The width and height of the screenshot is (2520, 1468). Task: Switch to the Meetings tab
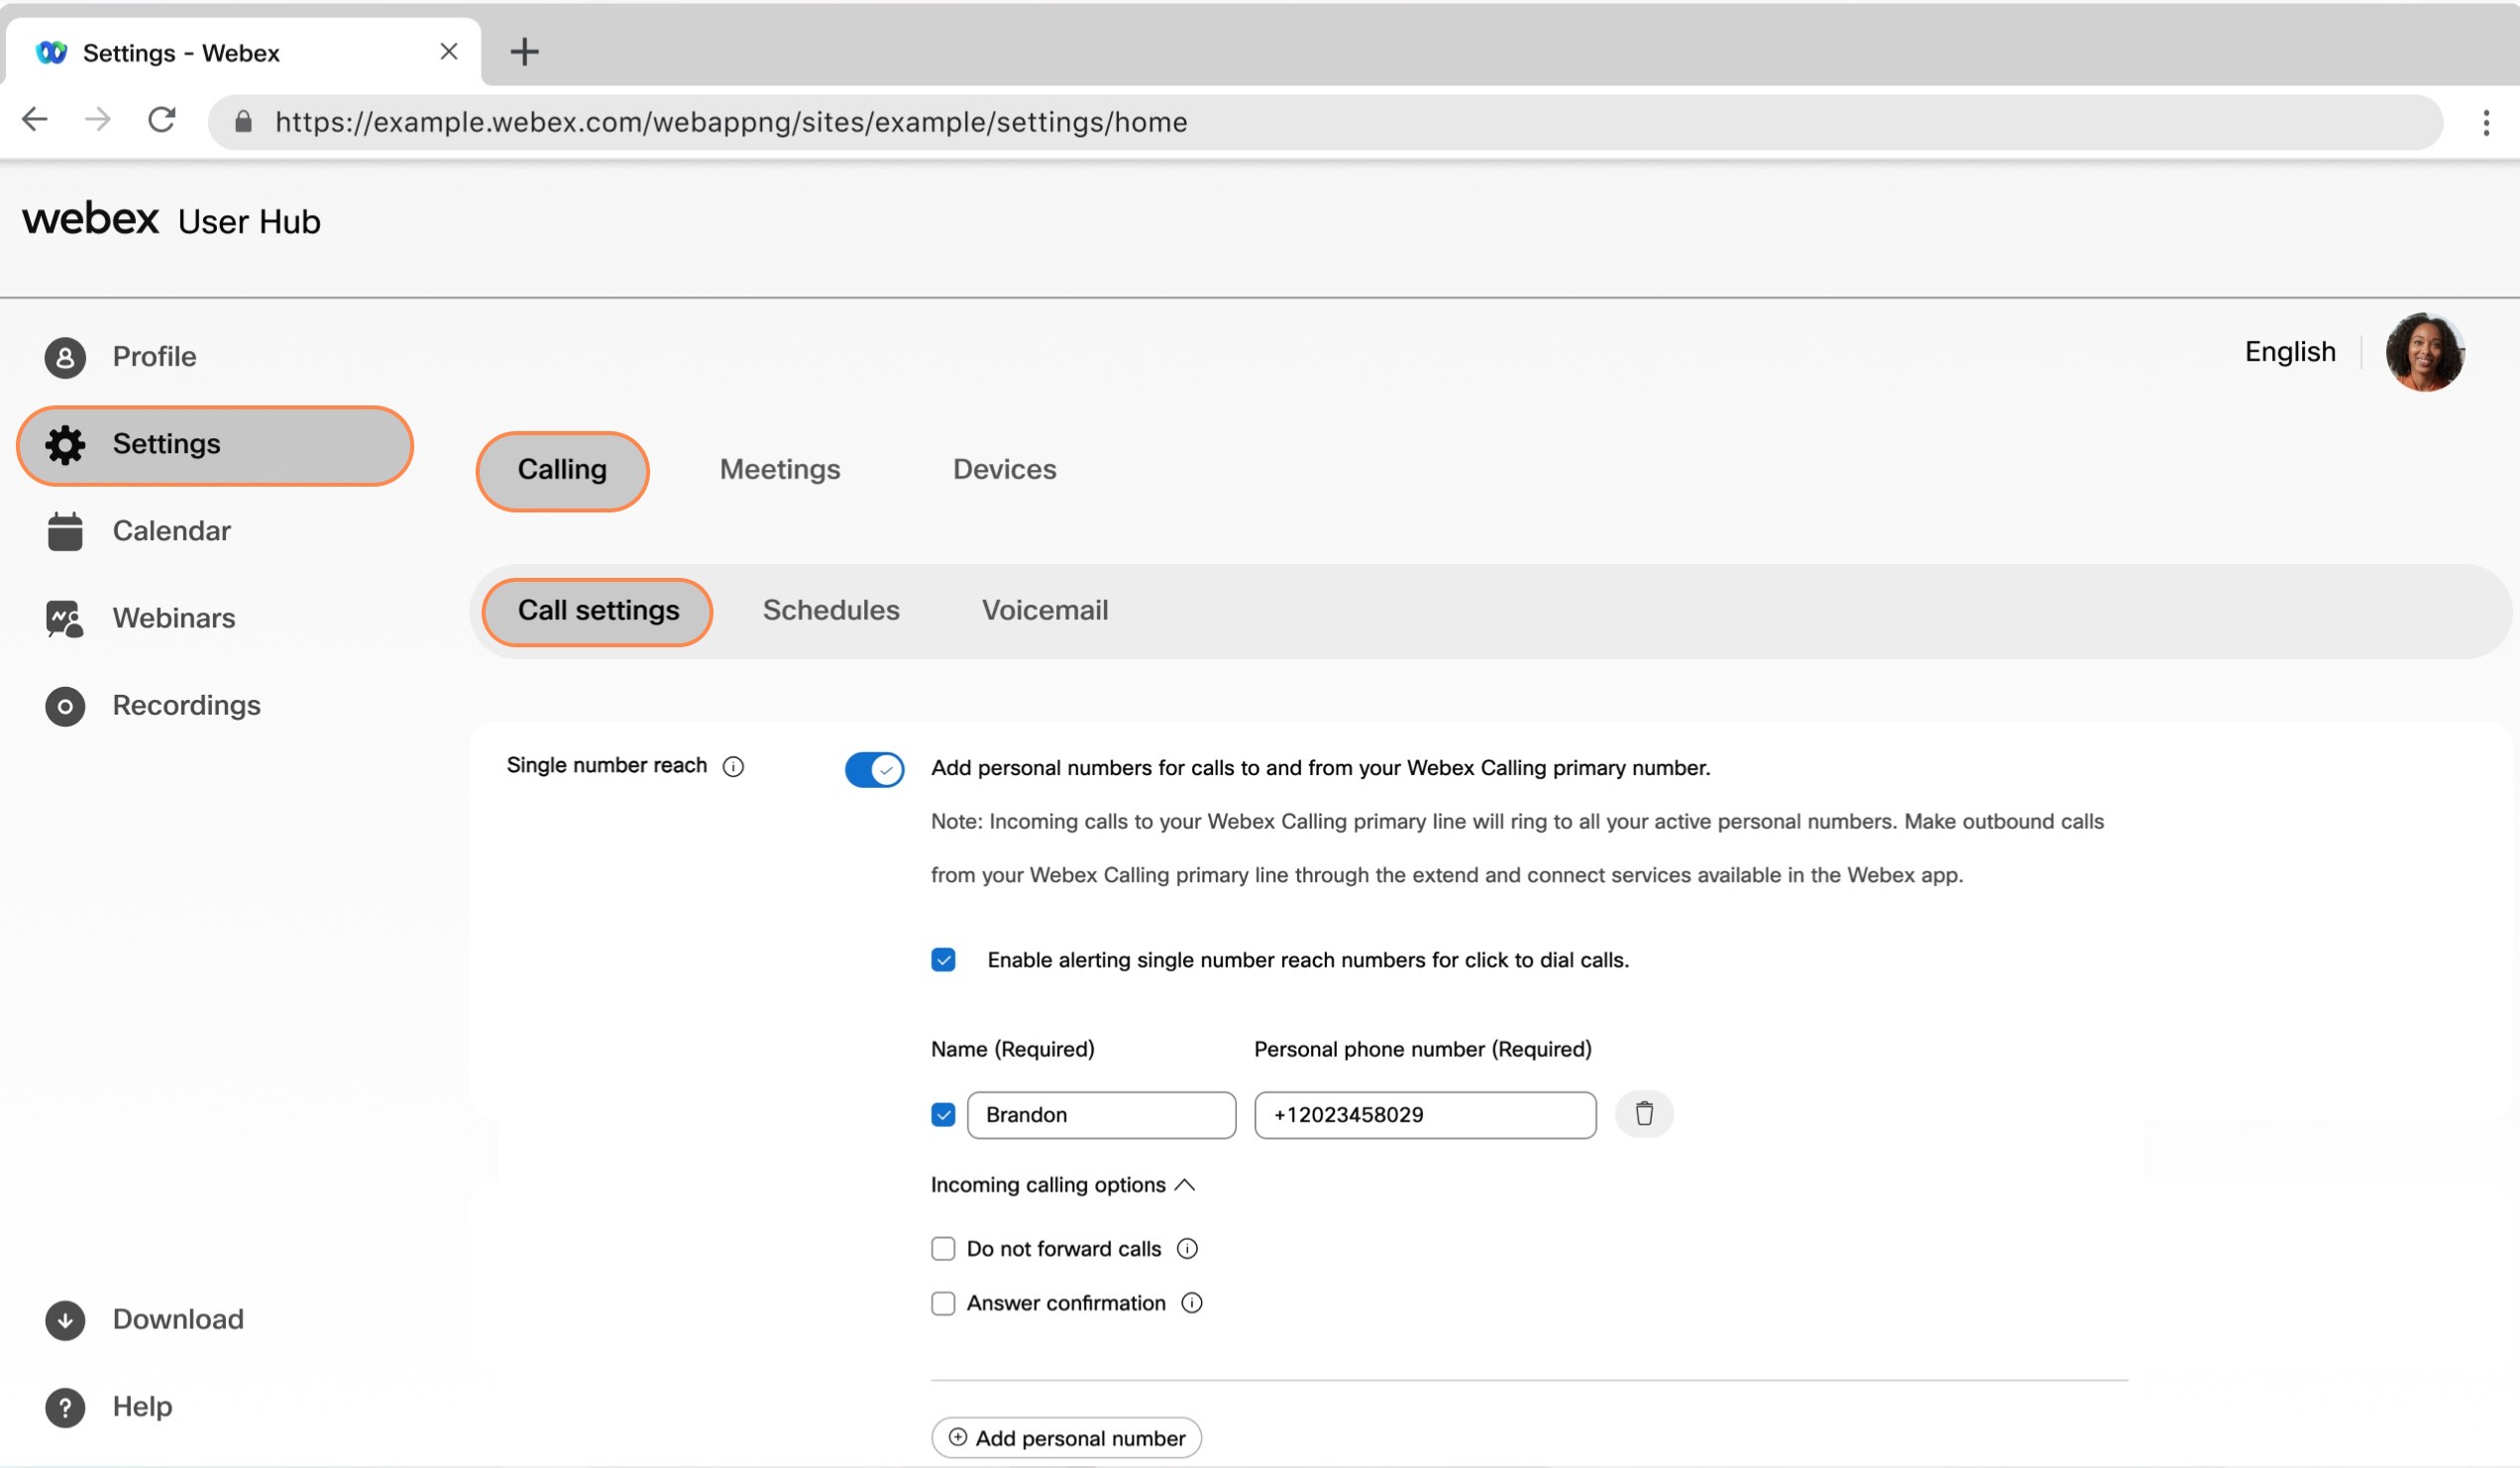click(780, 470)
